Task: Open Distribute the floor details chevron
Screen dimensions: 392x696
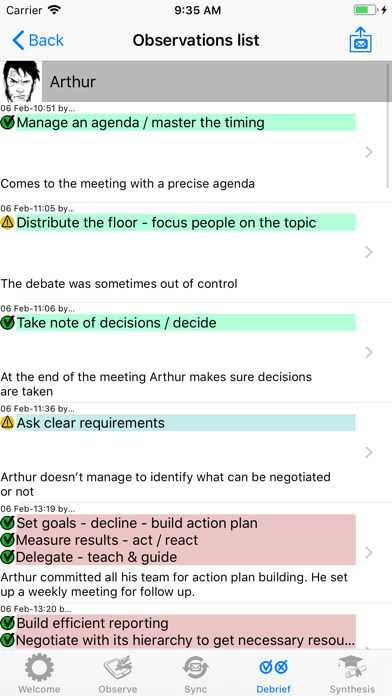Action: [368, 252]
